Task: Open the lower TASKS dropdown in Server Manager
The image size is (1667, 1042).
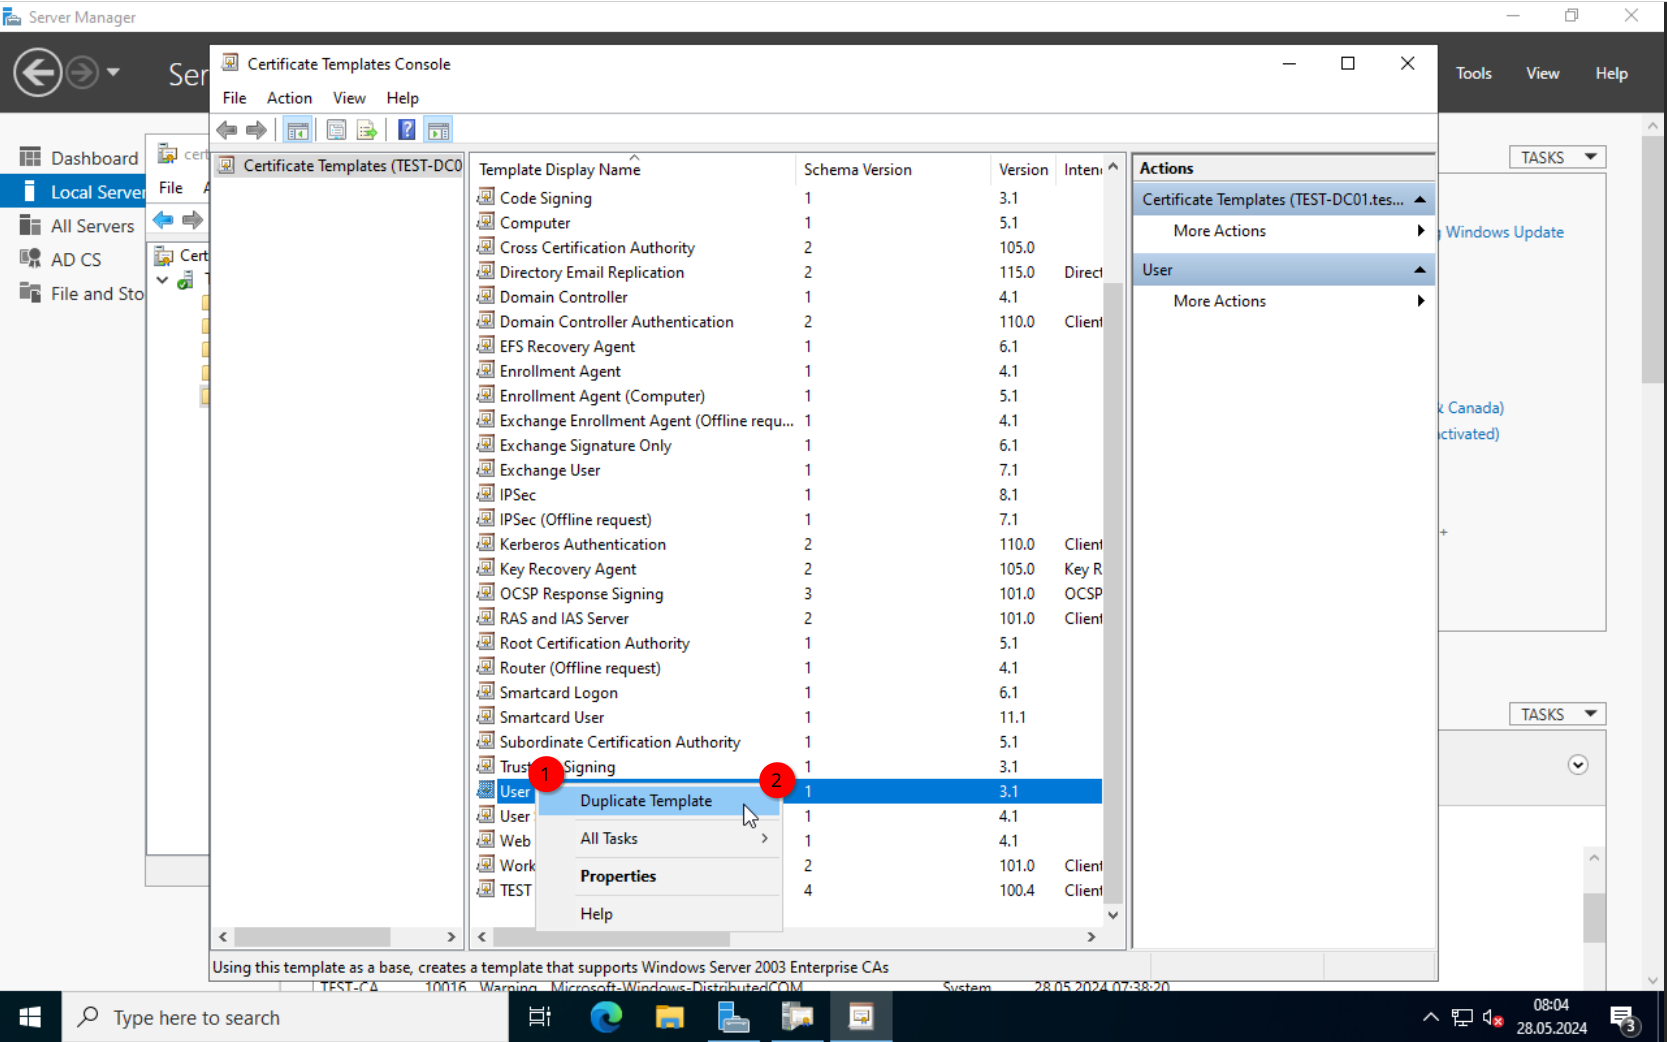Action: pos(1557,714)
